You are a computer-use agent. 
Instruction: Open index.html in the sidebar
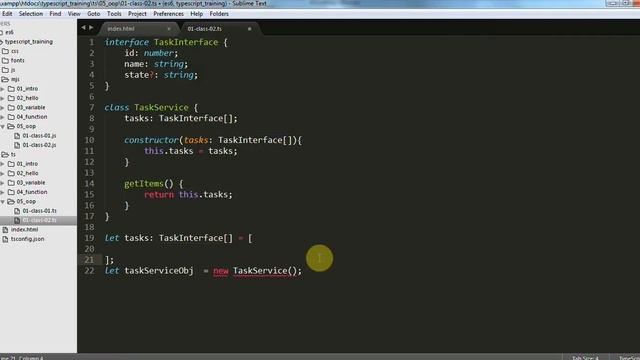tap(24, 230)
